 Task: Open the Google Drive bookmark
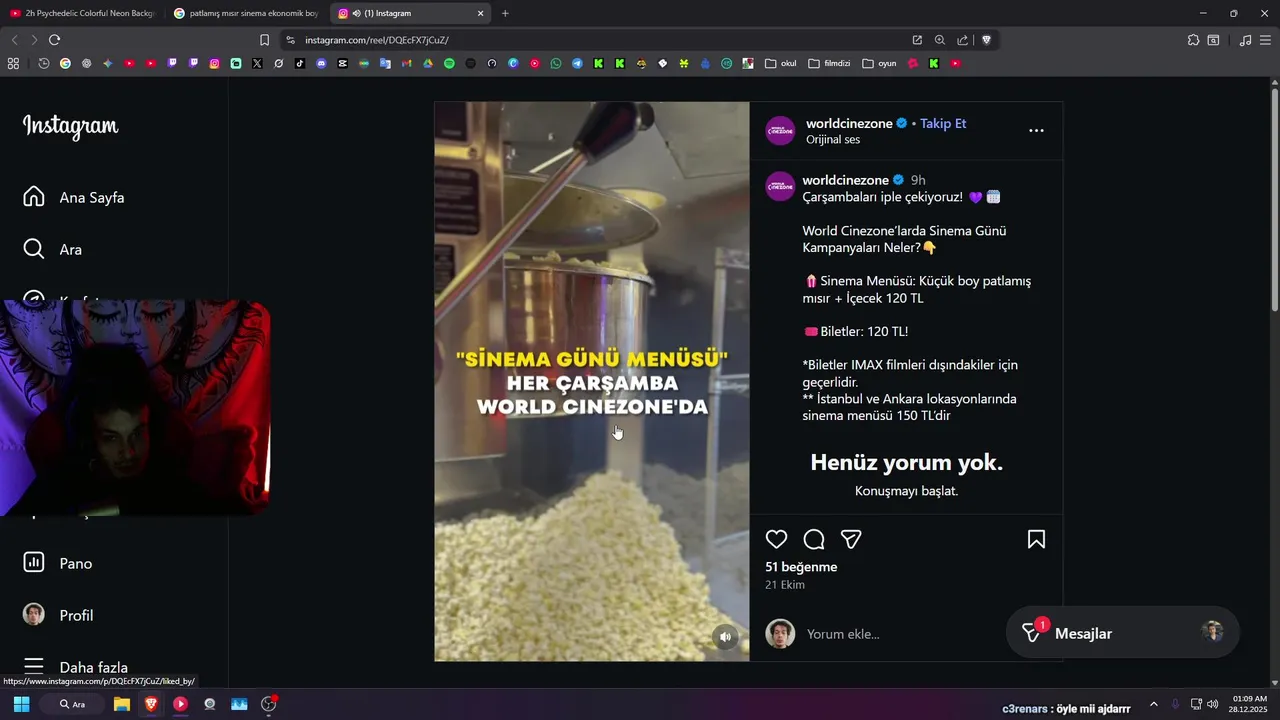428,63
